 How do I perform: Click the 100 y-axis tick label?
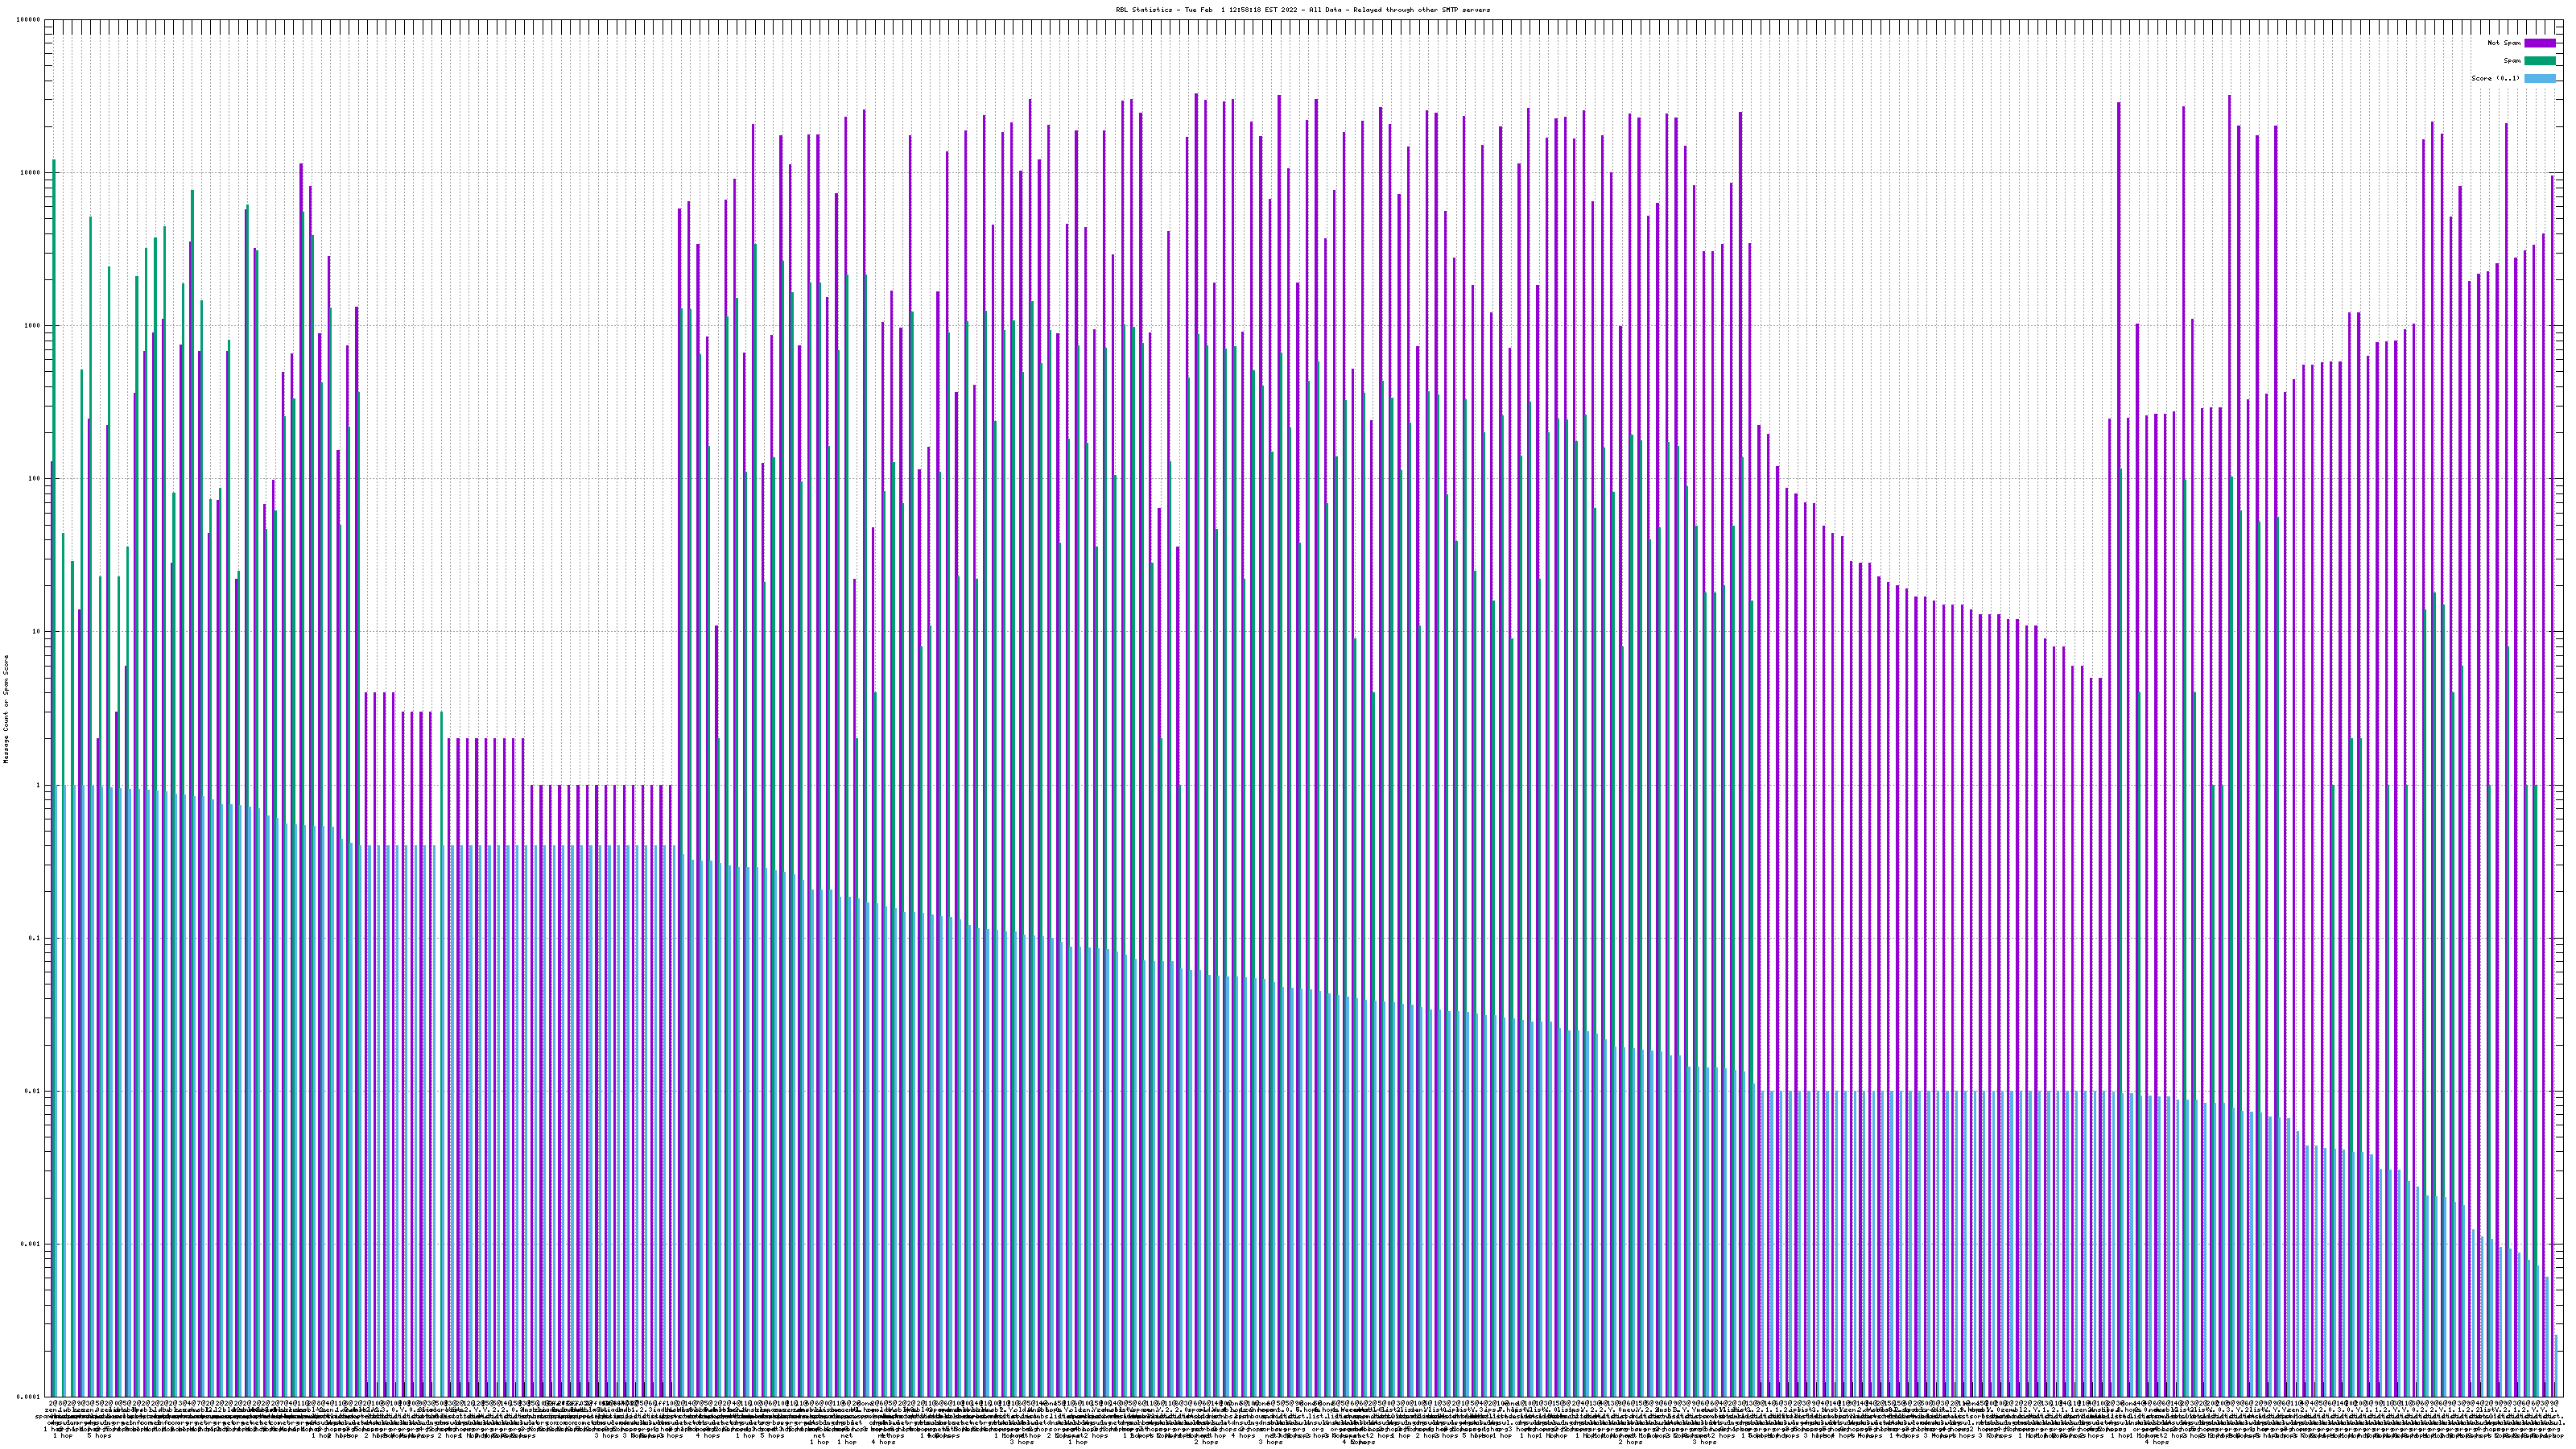(x=35, y=479)
